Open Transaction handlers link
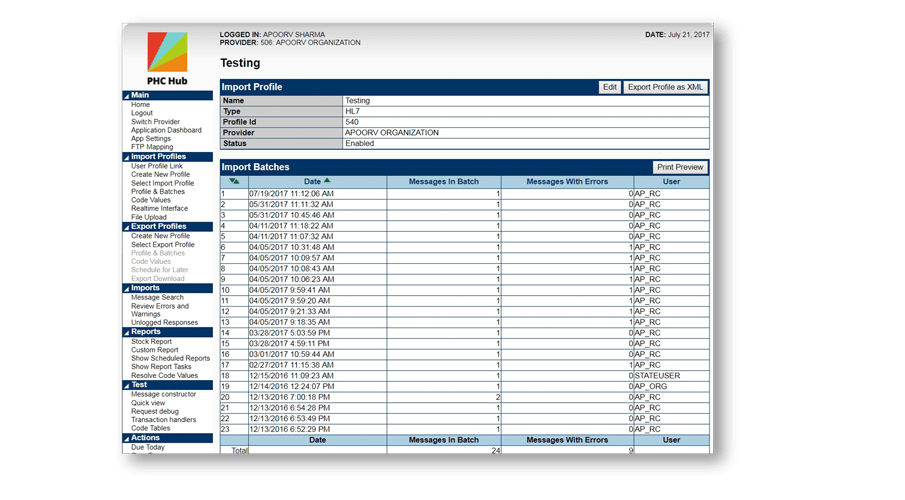 [x=163, y=420]
